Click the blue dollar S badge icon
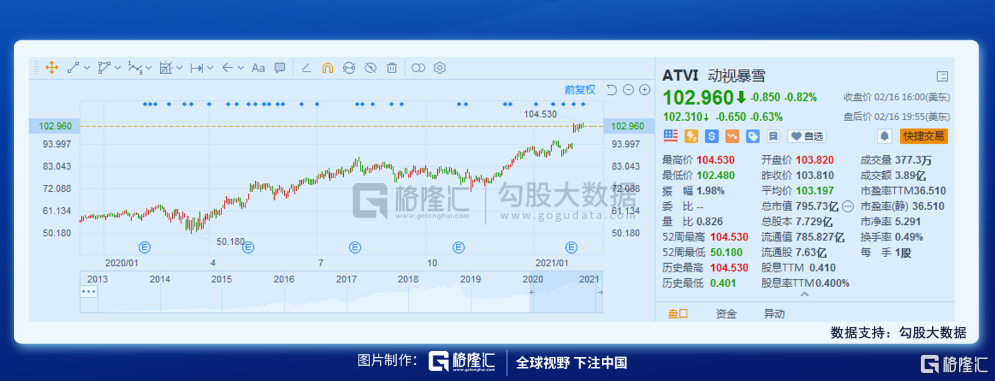The image size is (995, 381). [x=712, y=136]
